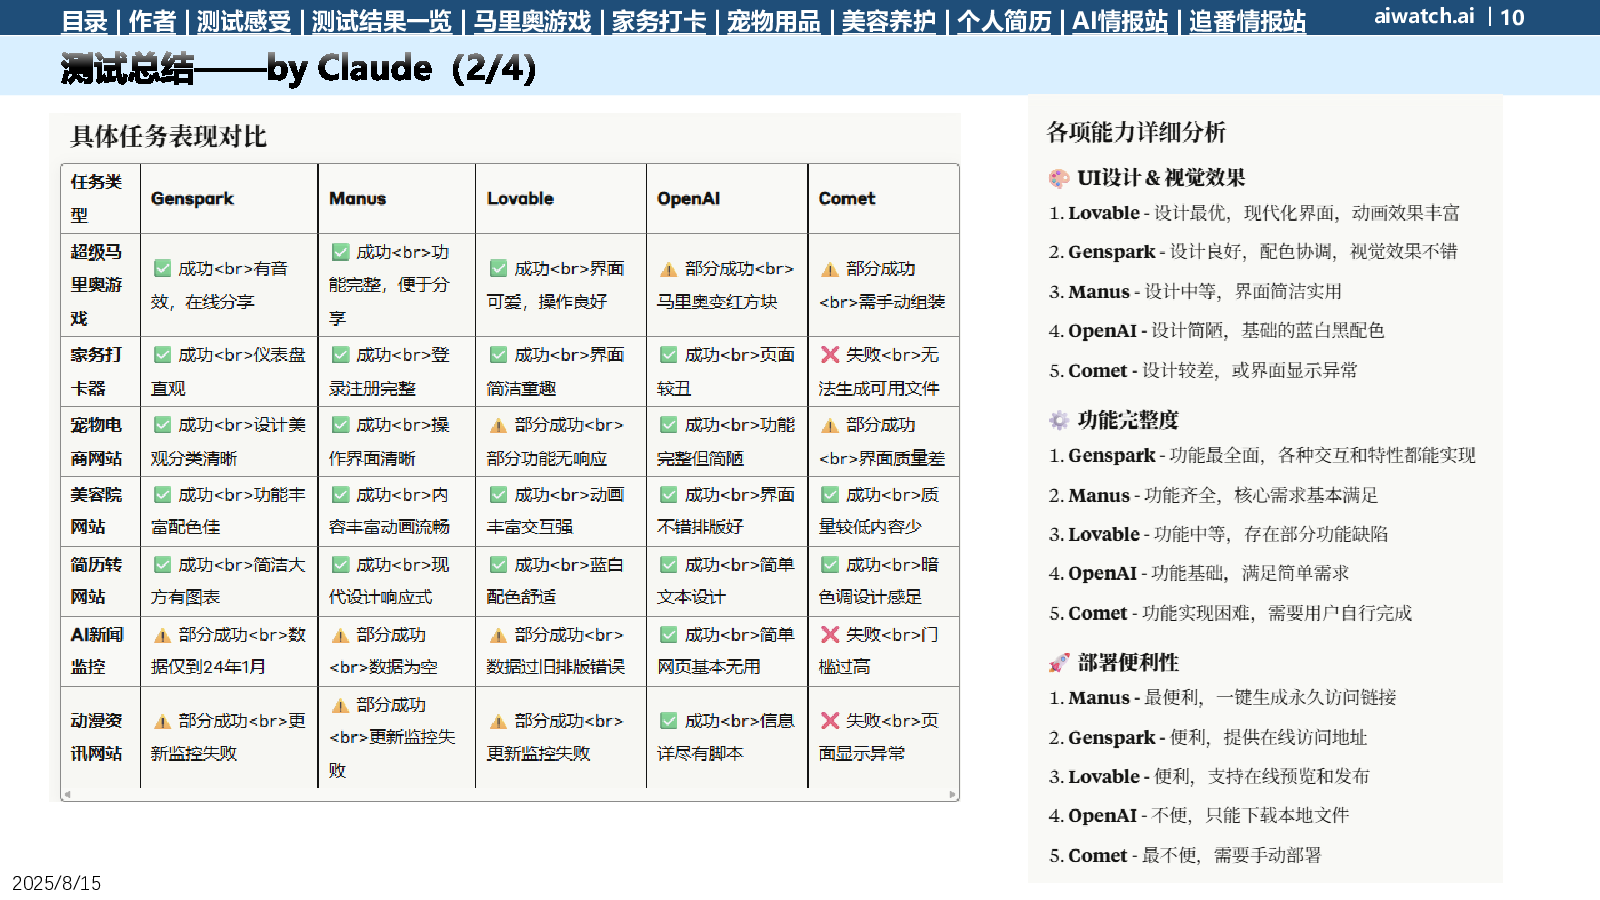Click green check in Comet 美容院网站 cell
This screenshot has width=1600, height=900.
point(829,494)
